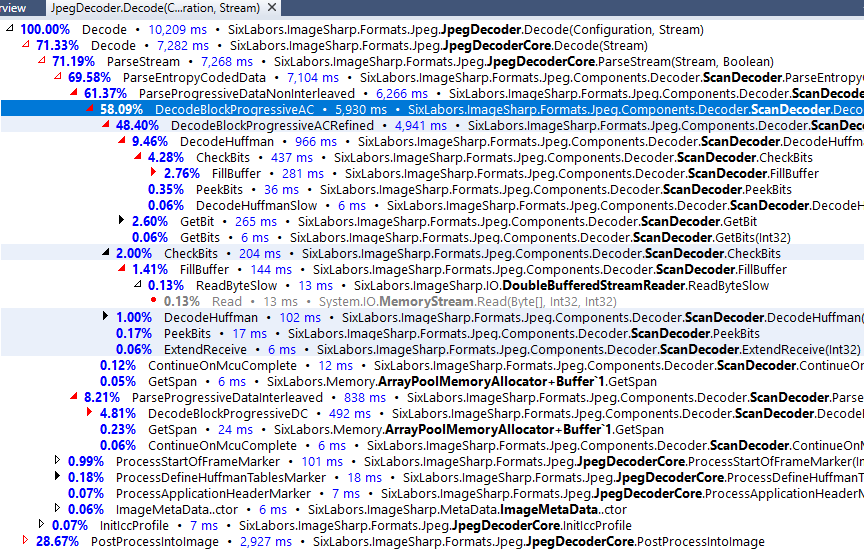The width and height of the screenshot is (864, 554).
Task: Collapse the 71.19% ParseStream node
Action: pos(41,60)
